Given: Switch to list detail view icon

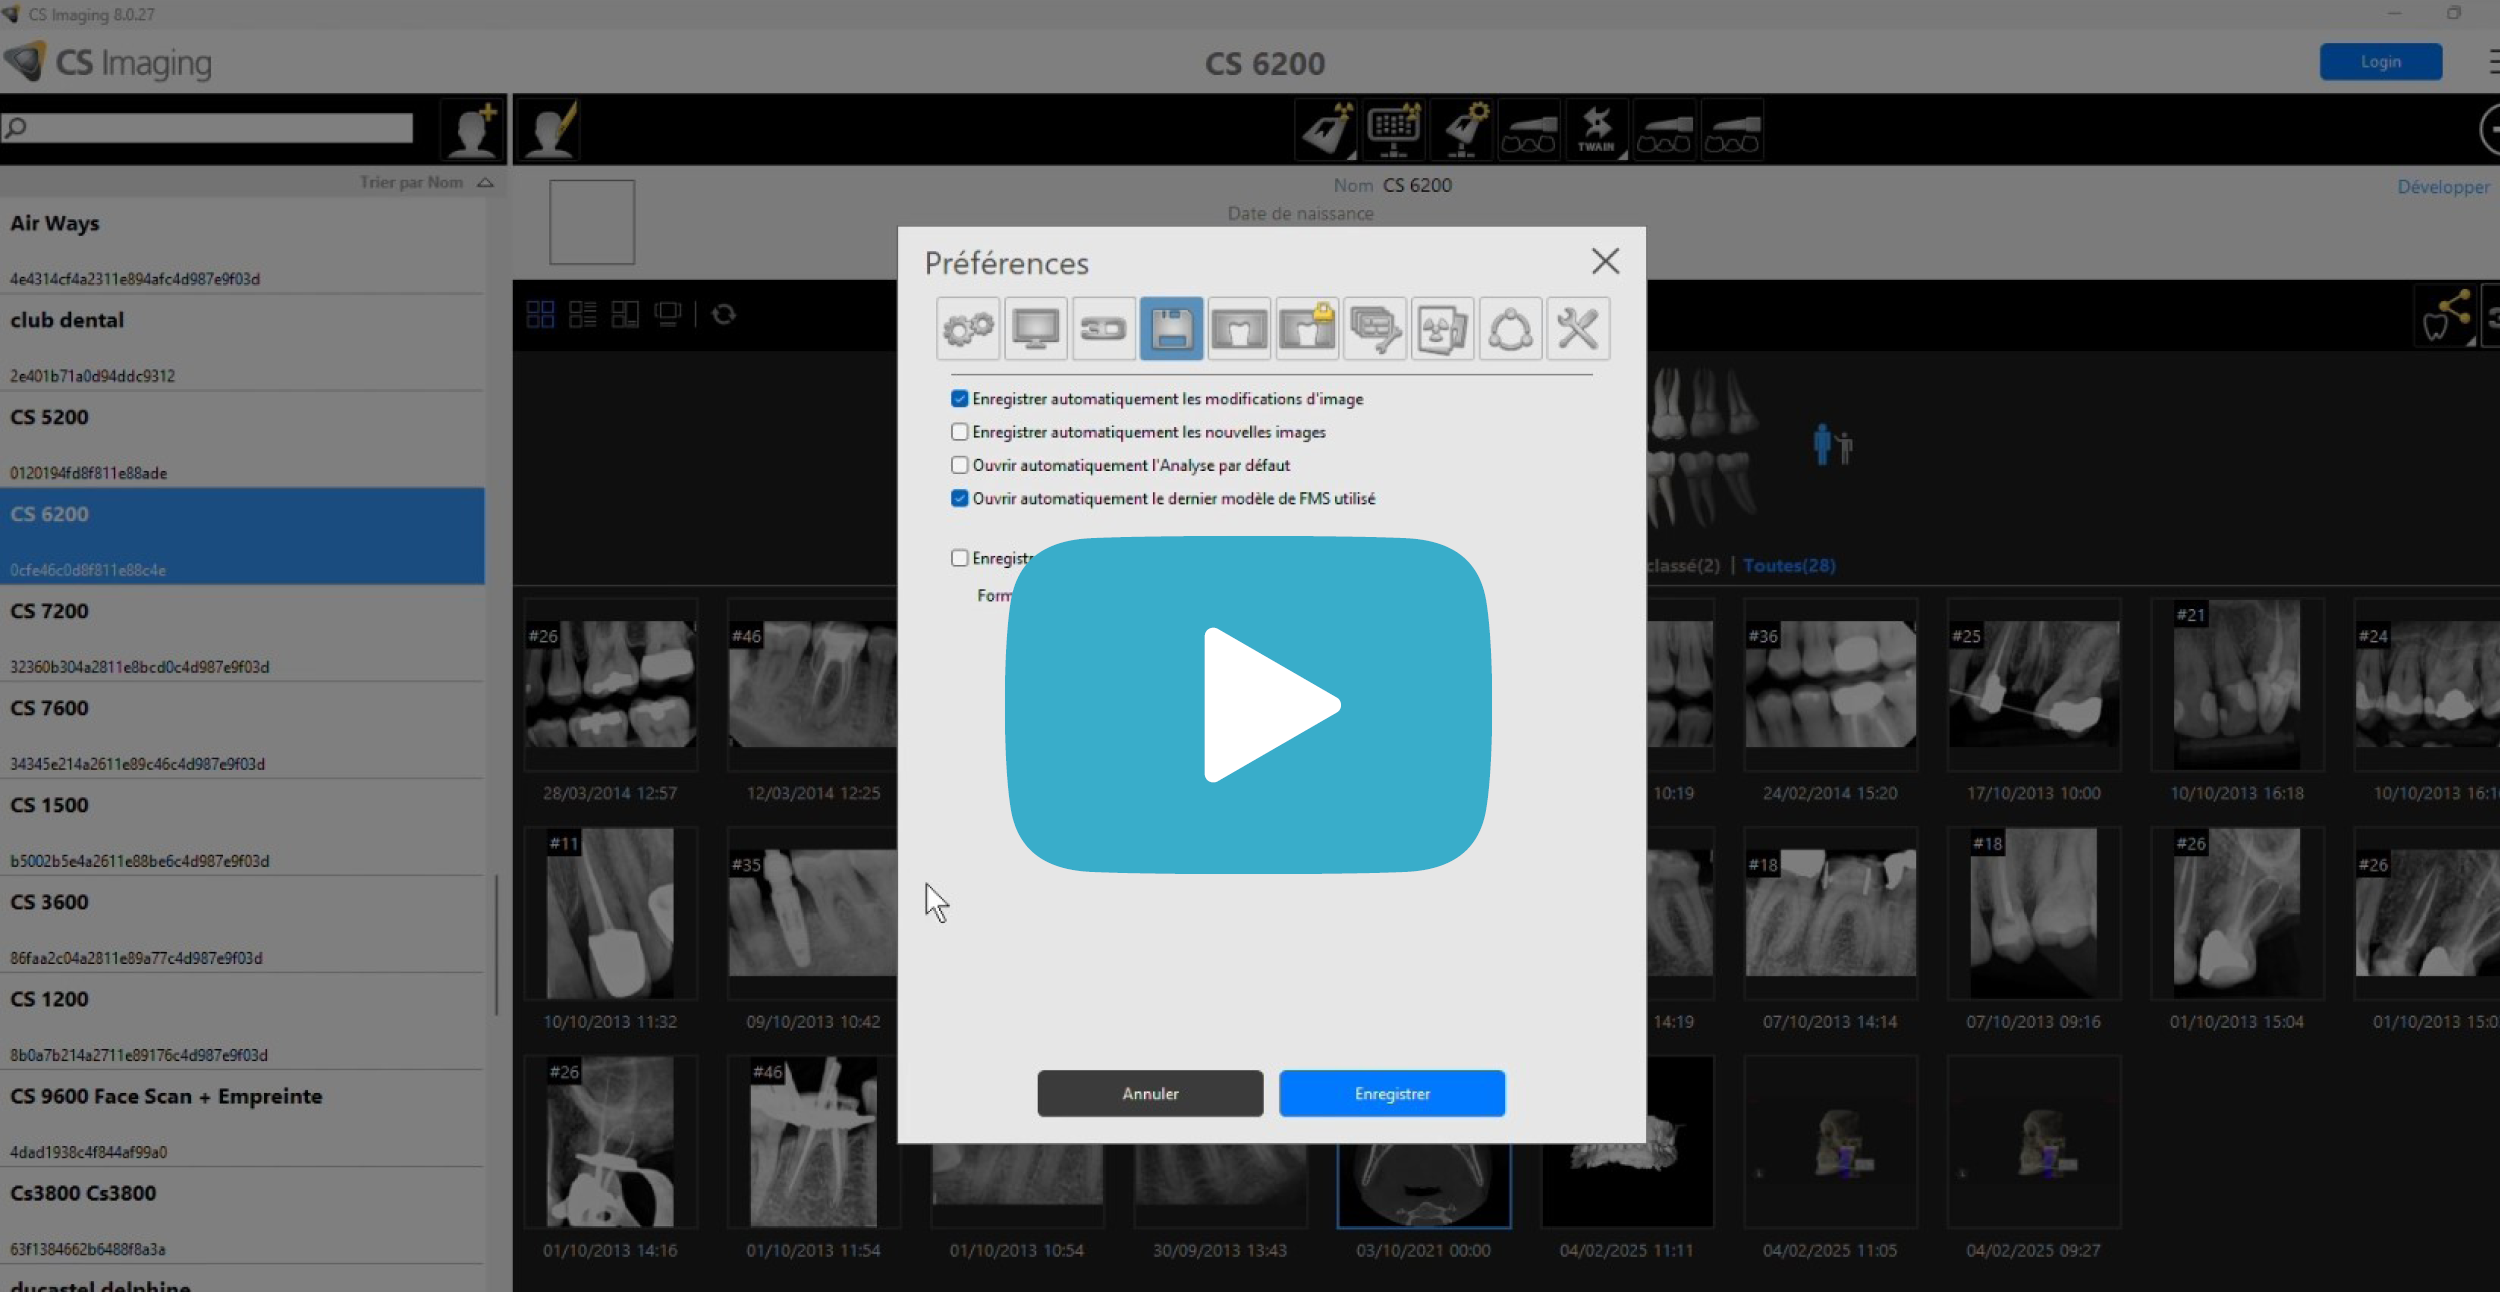Looking at the screenshot, I should tap(582, 314).
